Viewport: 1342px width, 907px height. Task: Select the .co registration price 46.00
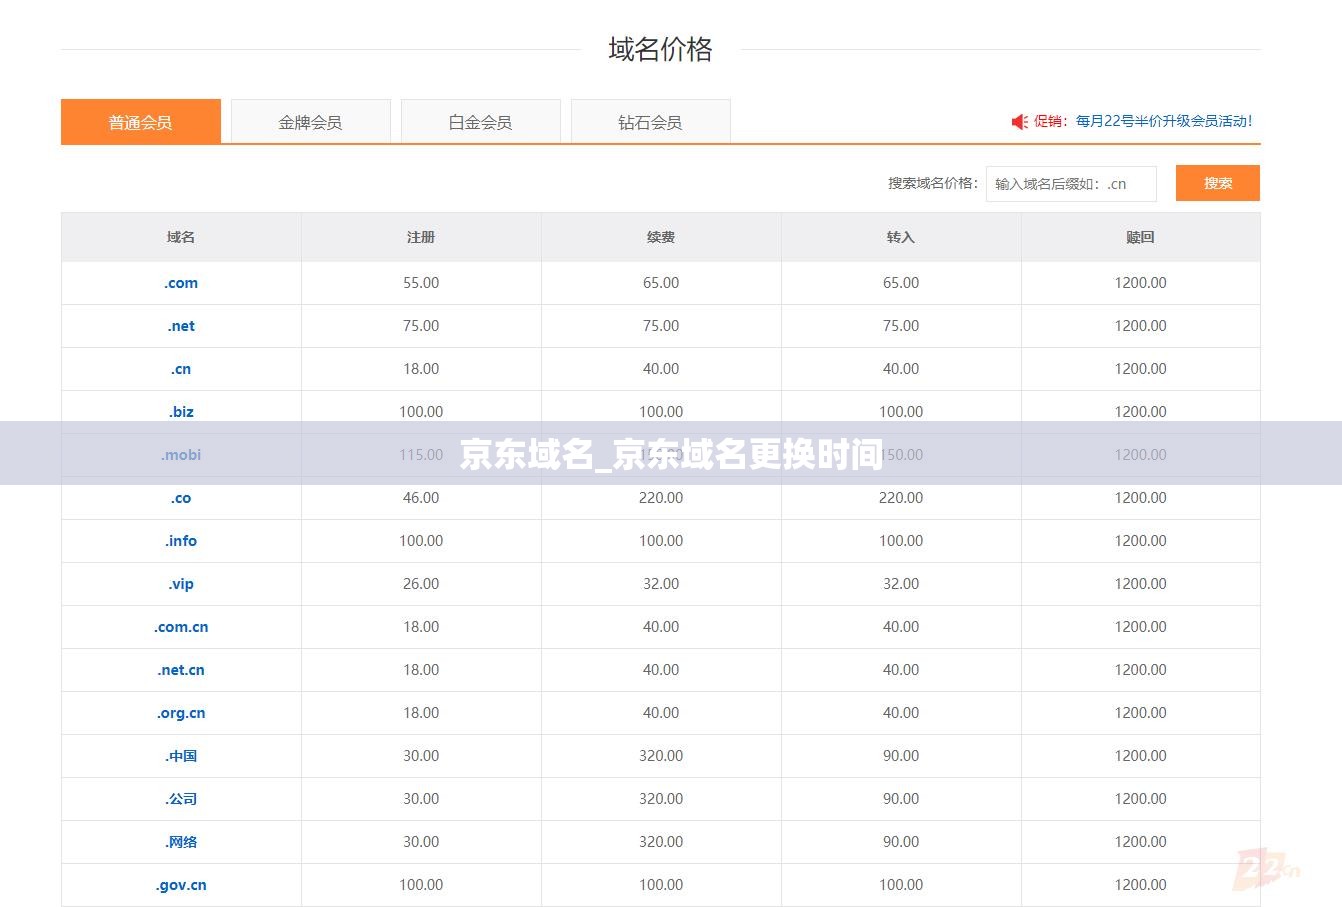[x=421, y=498]
